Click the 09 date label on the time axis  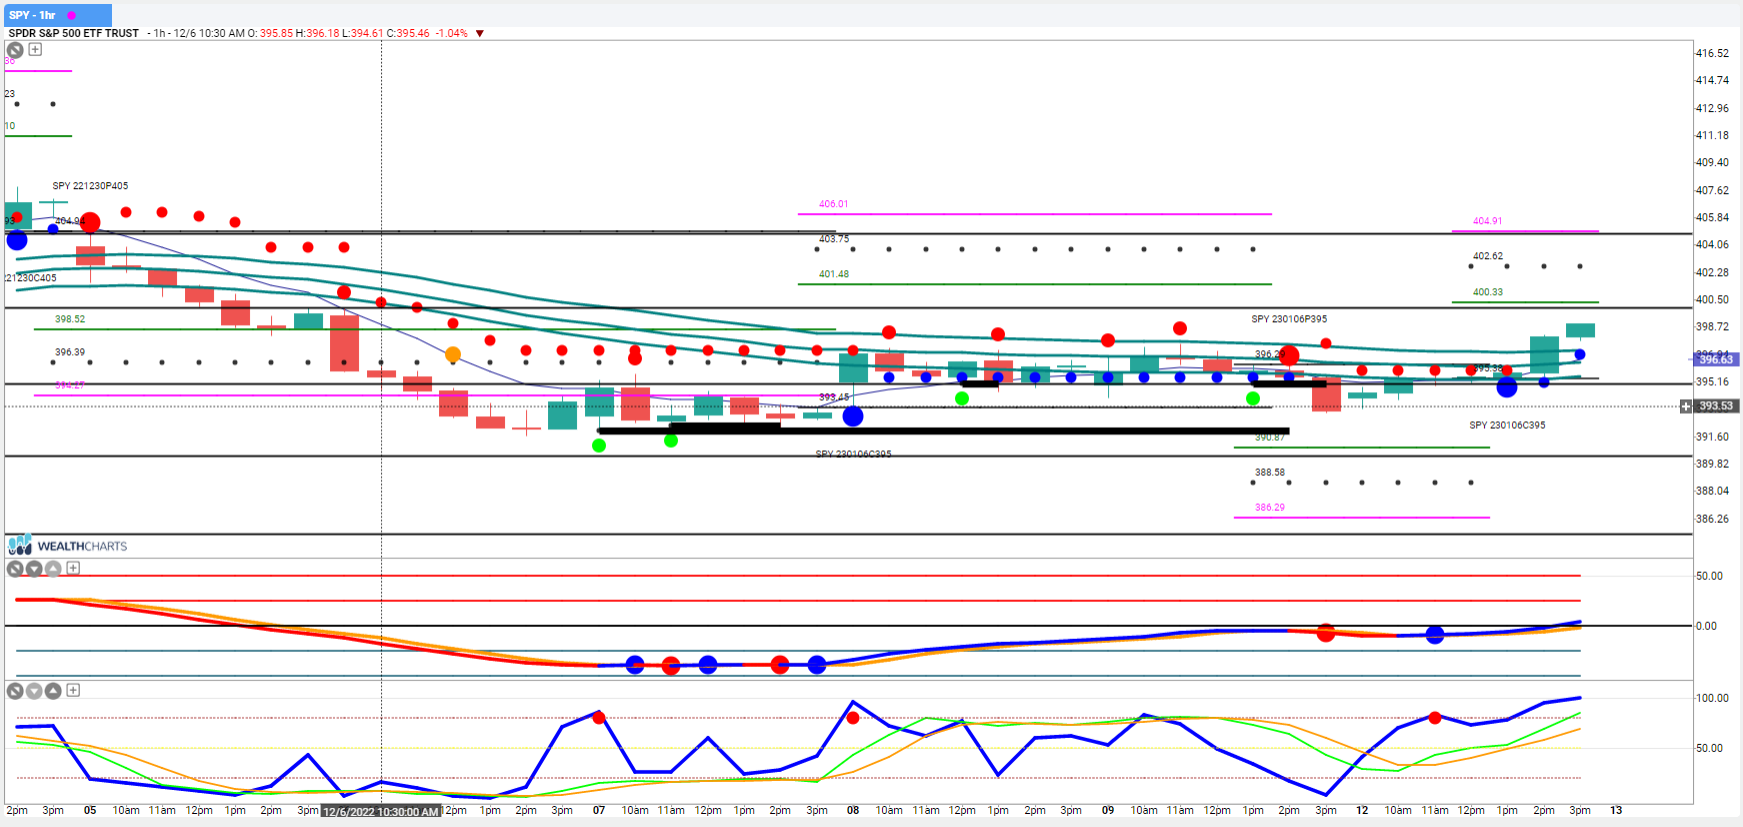pos(1108,810)
